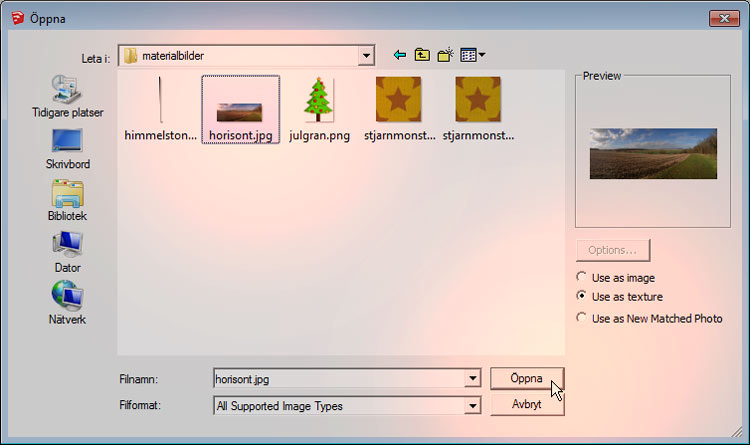Click the SketchUp icon in title bar
The image size is (750, 445).
18,18
